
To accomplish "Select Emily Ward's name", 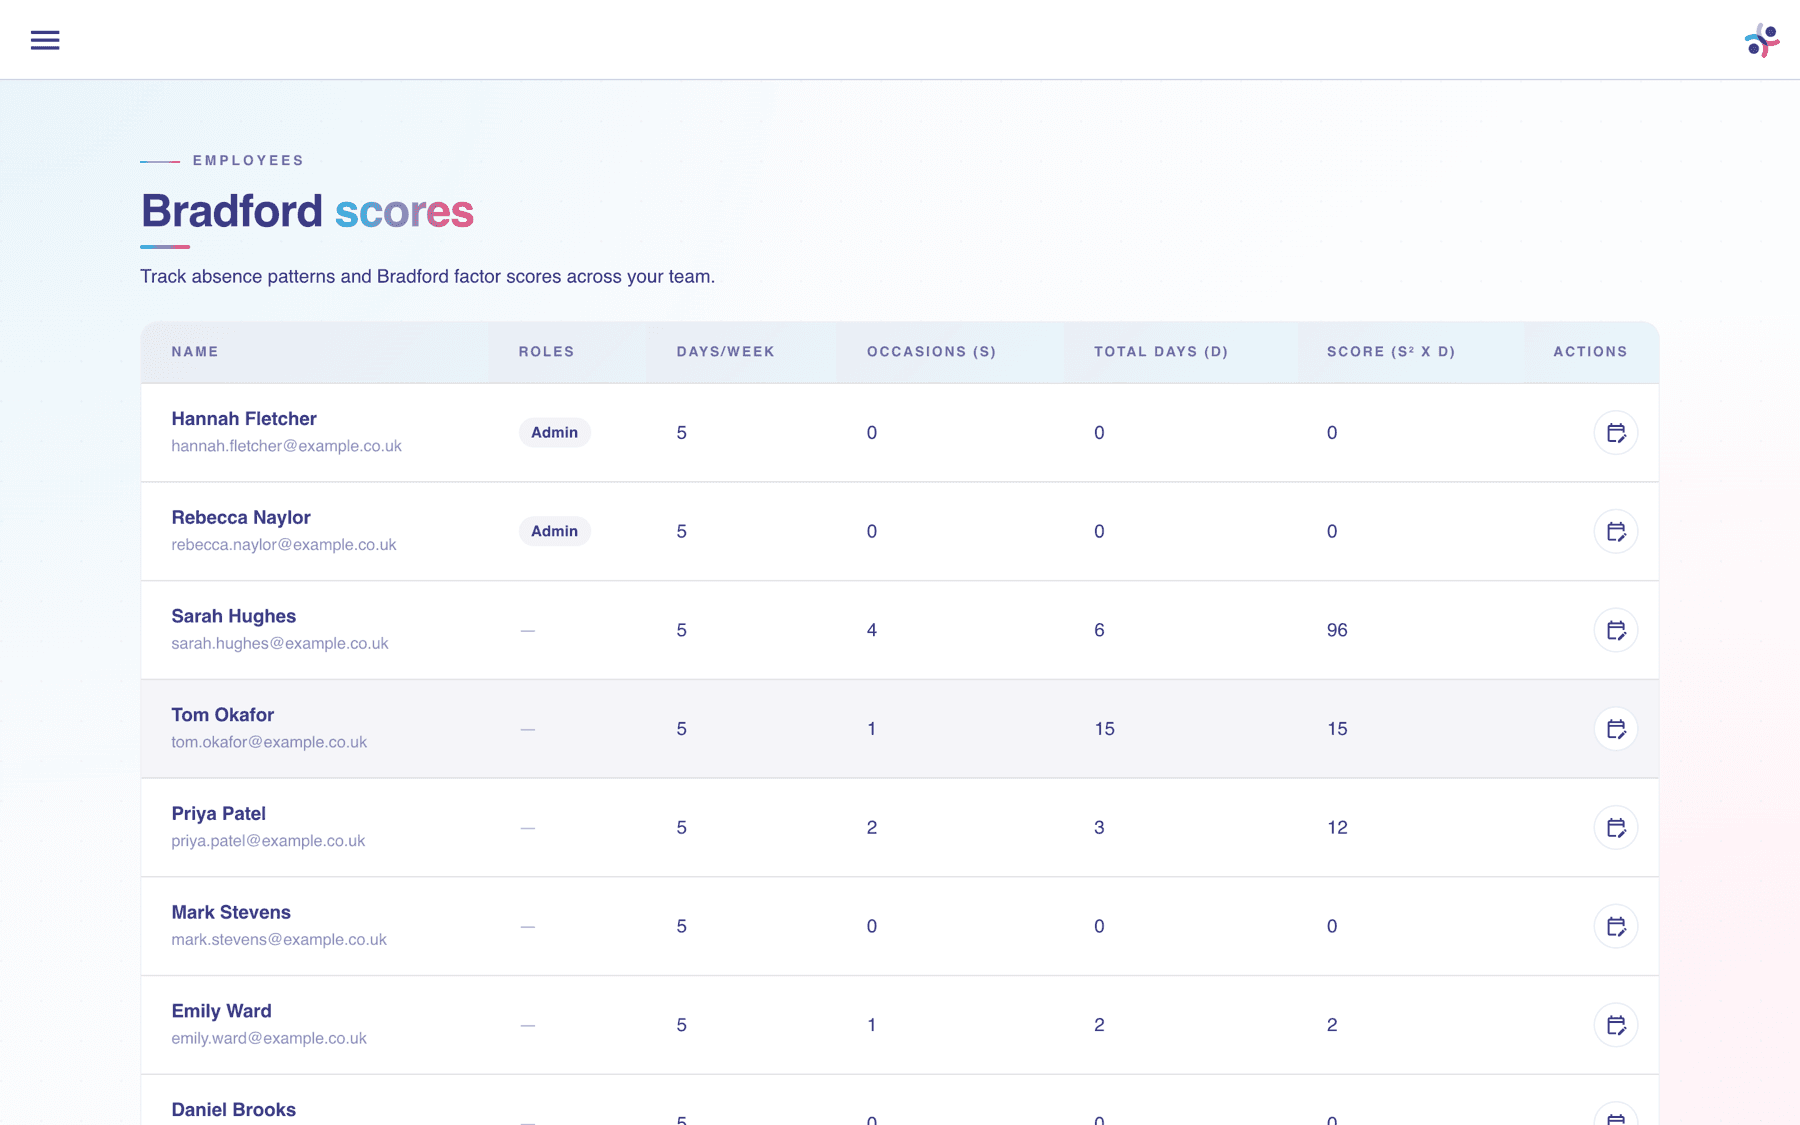I will 221,1011.
